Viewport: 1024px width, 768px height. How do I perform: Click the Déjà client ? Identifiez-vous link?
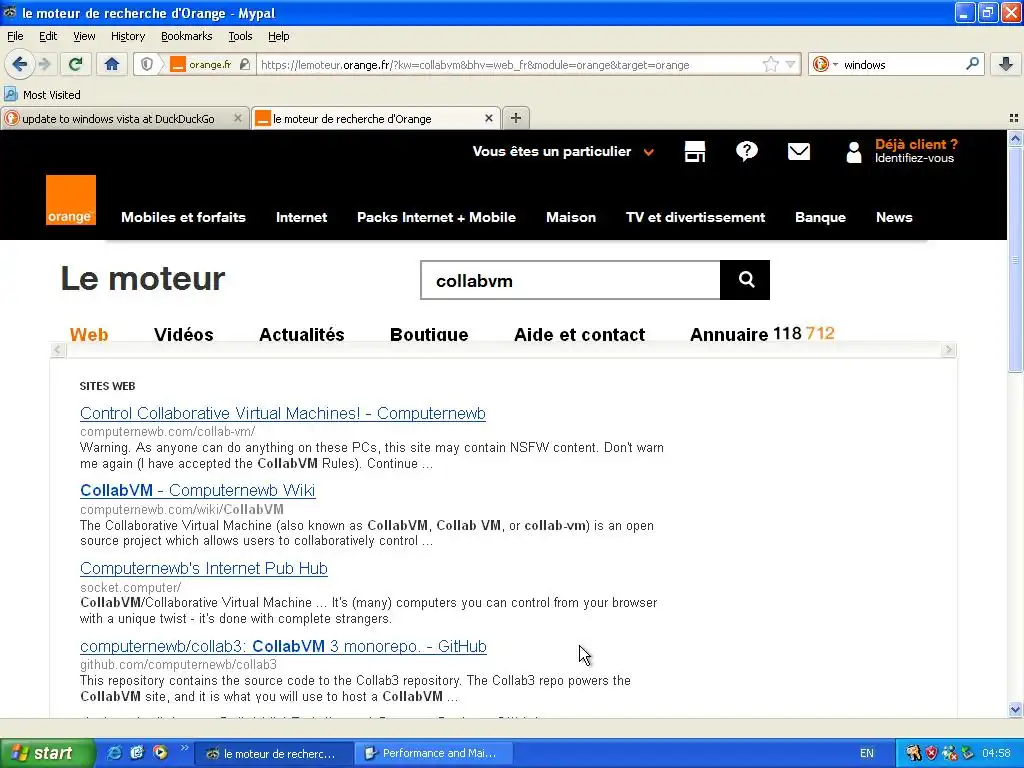pos(916,151)
